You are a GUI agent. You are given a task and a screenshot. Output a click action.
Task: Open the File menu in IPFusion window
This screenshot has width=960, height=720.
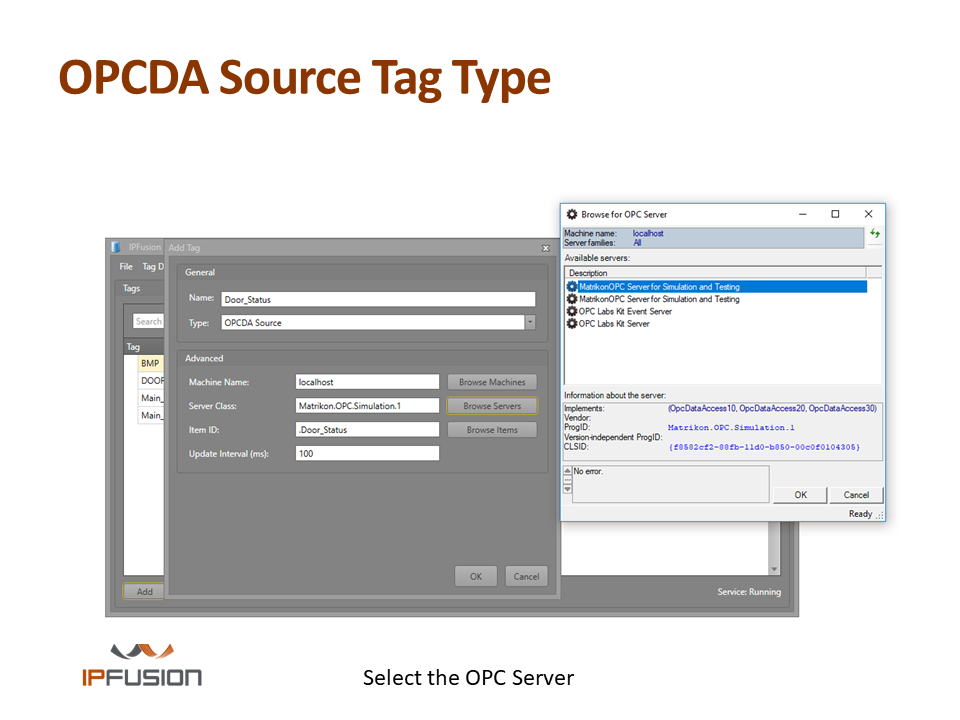tap(126, 266)
